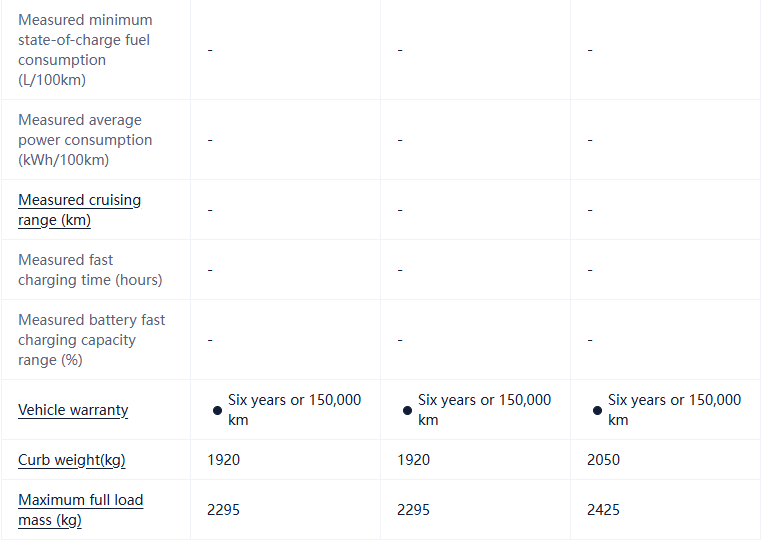The height and width of the screenshot is (540, 766).
Task: Click the Measured fast charging time (hours) label
Action: pos(90,270)
